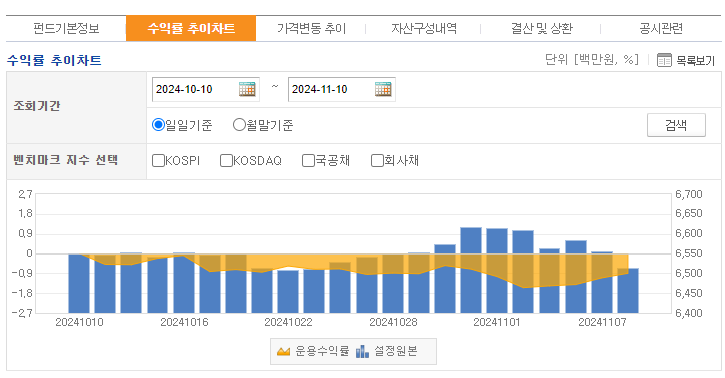Enable the 국공채 benchmark checkbox
This screenshot has height=378, width=725.
tap(308, 160)
